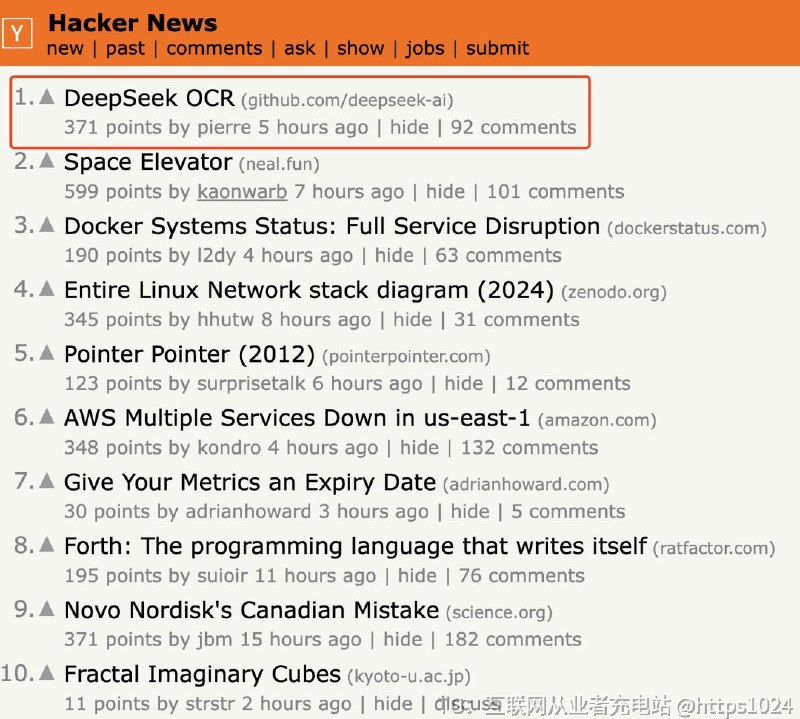Screen dimensions: 800x719
Task: Upvote the Forth programming language story
Action: pos(46,545)
